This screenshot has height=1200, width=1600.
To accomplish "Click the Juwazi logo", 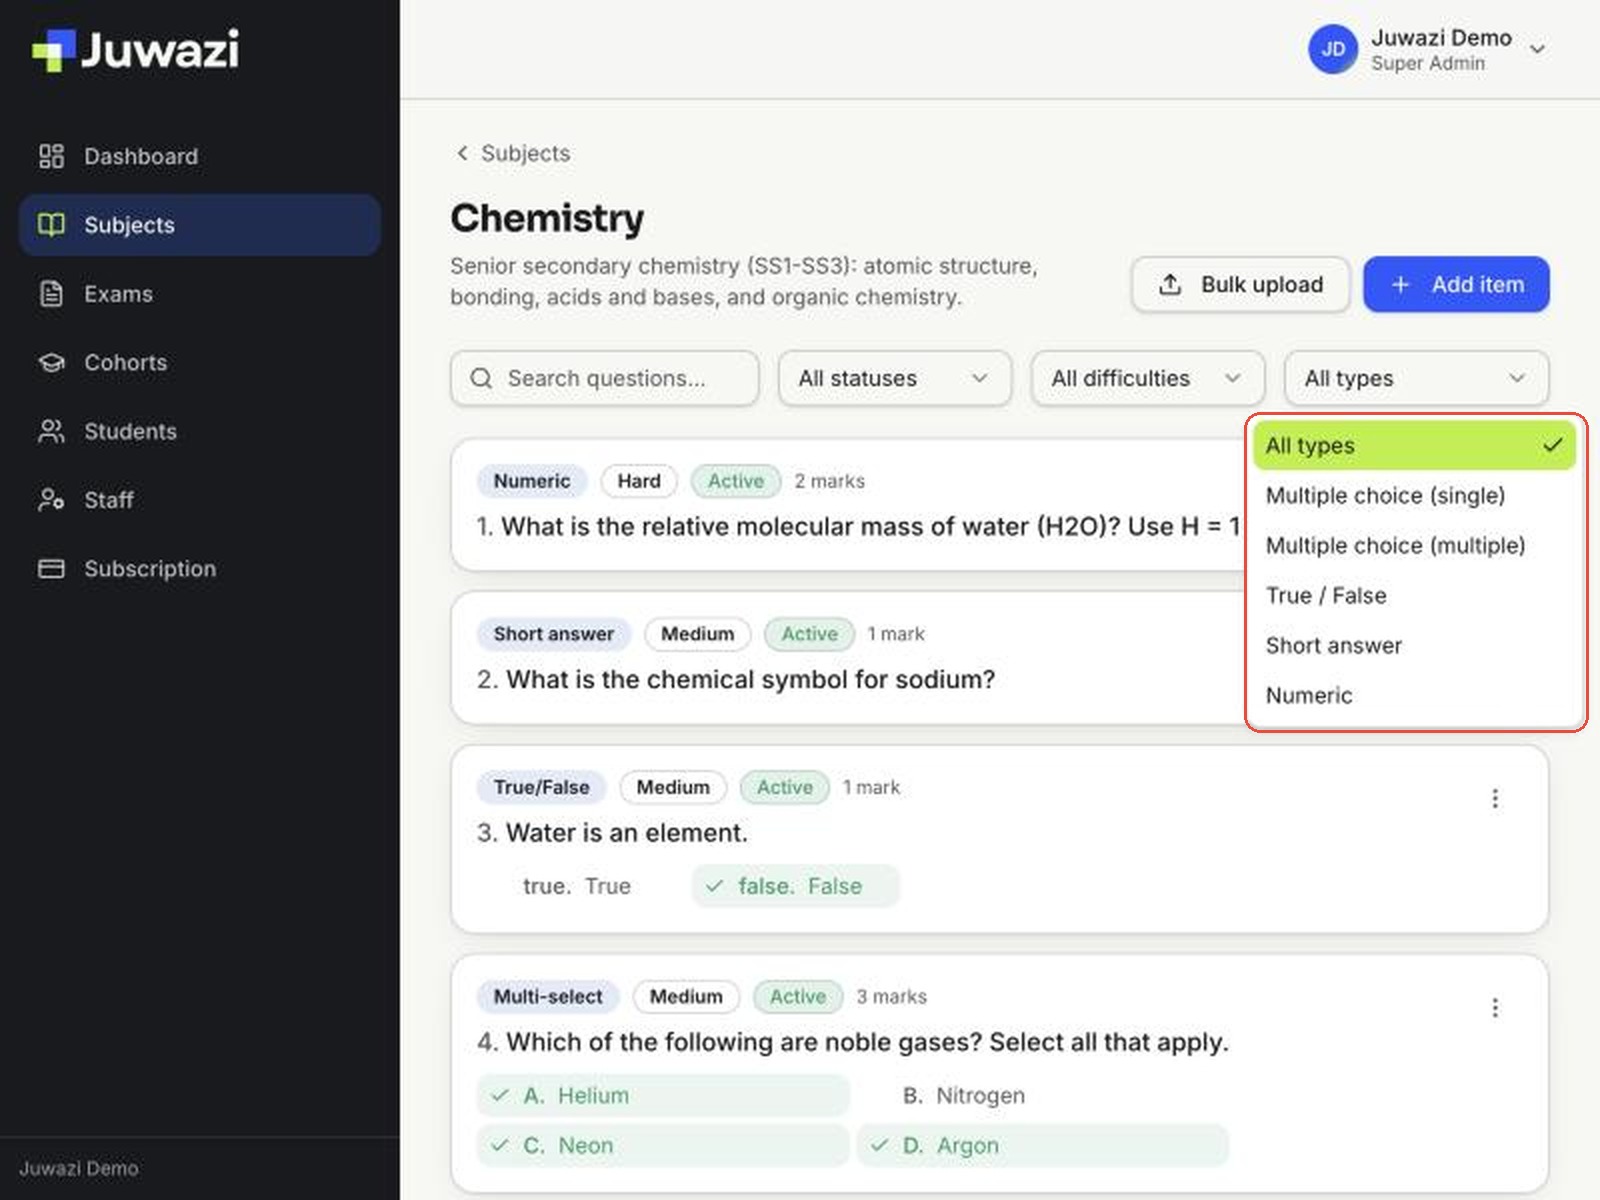I will pyautogui.click(x=136, y=50).
